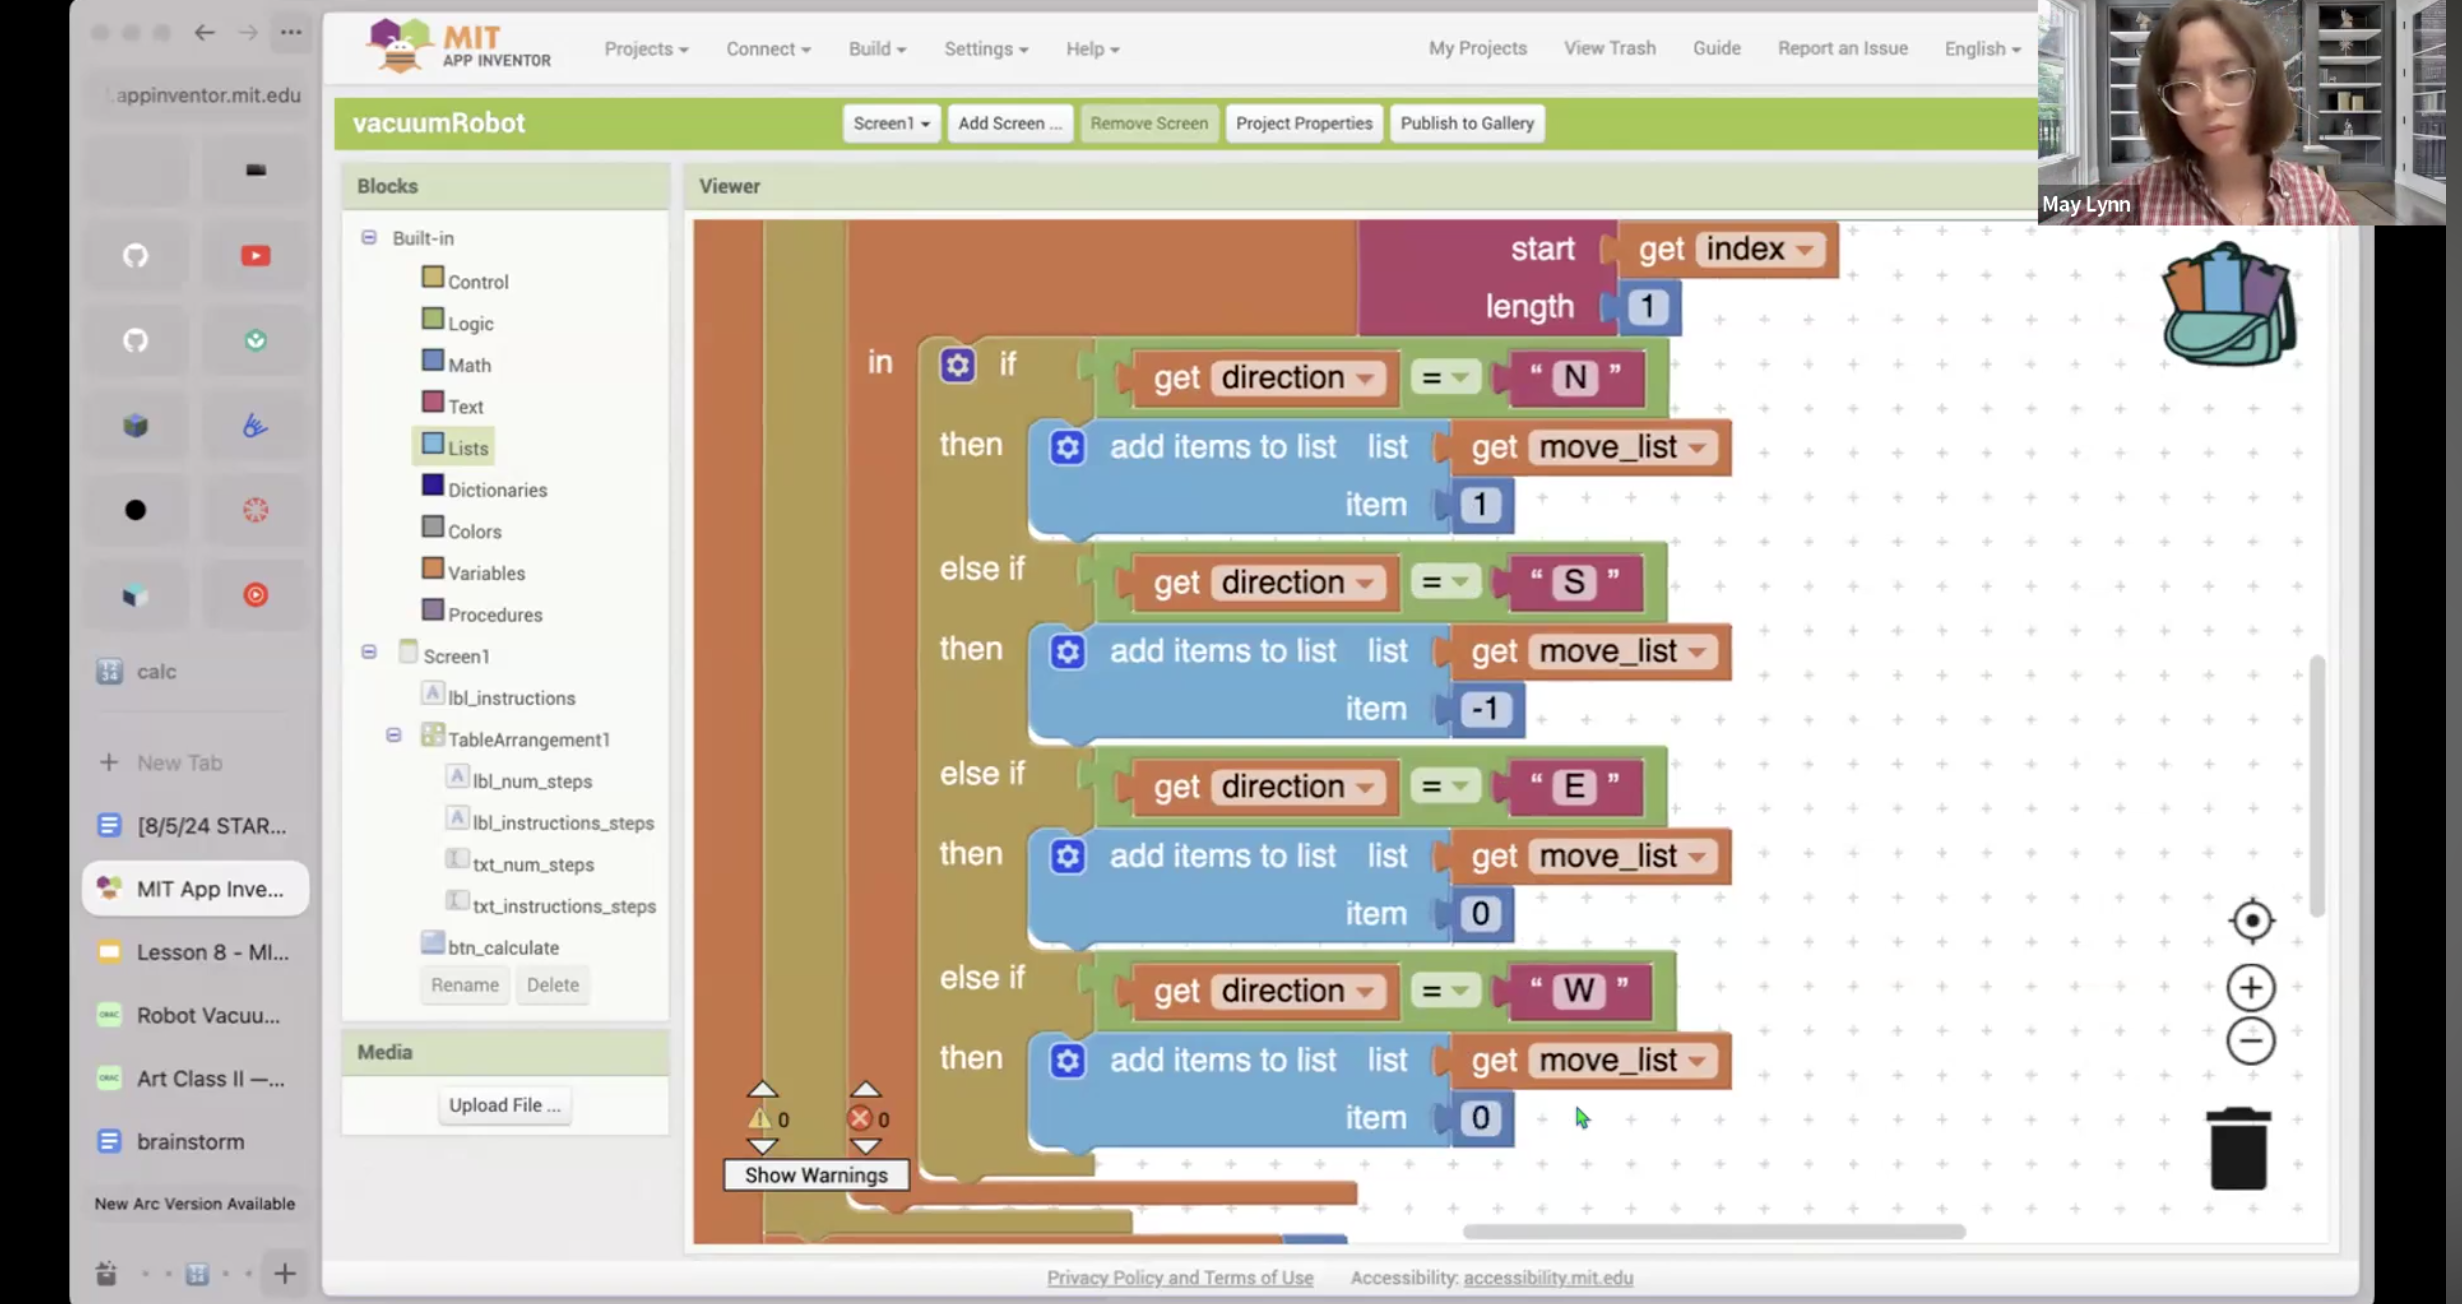Click the Publish to Gallery button
2462x1304 pixels.
point(1466,123)
